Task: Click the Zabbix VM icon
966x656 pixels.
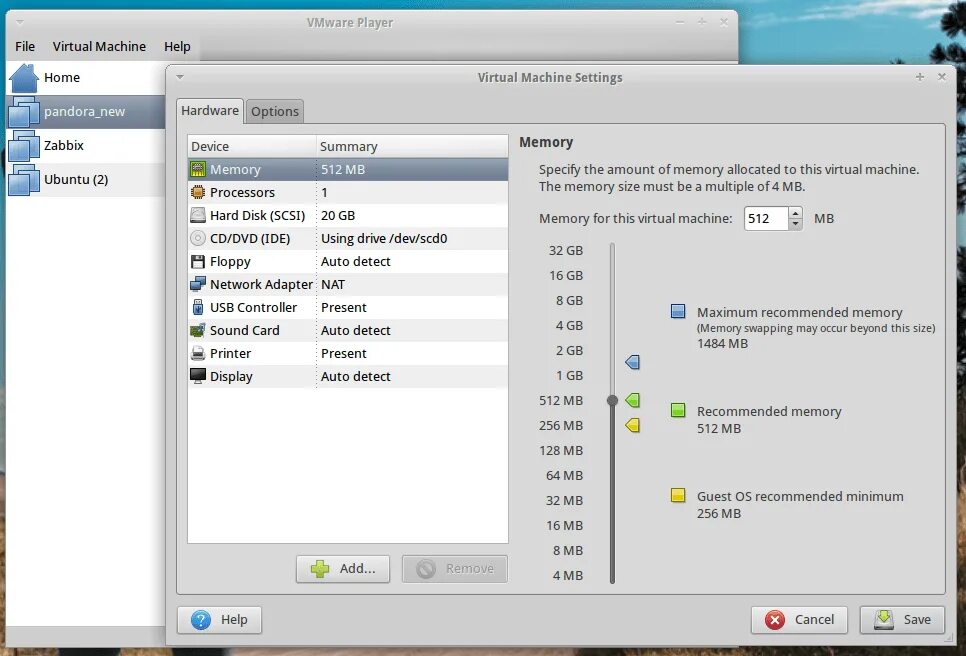Action: 24,146
